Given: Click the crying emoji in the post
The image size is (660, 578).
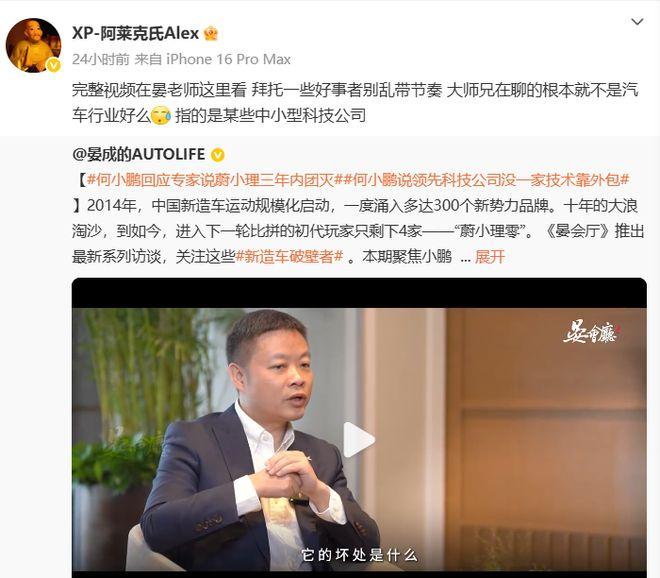Looking at the screenshot, I should coord(160,115).
